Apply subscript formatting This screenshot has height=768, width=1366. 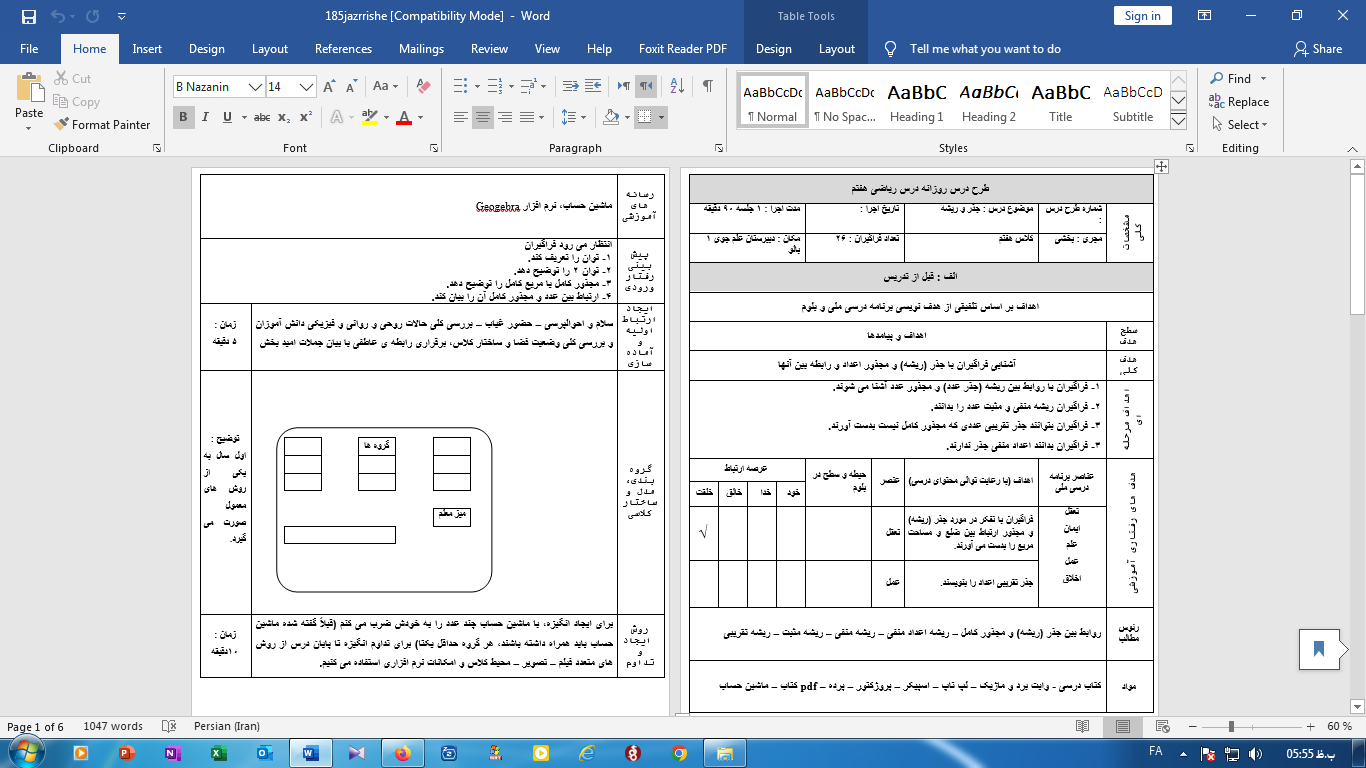pos(285,117)
